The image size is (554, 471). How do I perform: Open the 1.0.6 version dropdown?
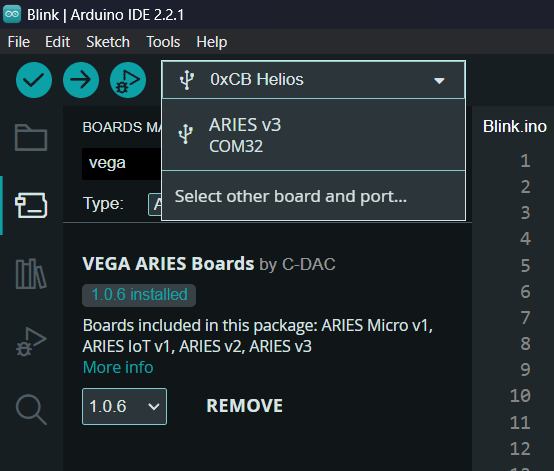tap(124, 406)
